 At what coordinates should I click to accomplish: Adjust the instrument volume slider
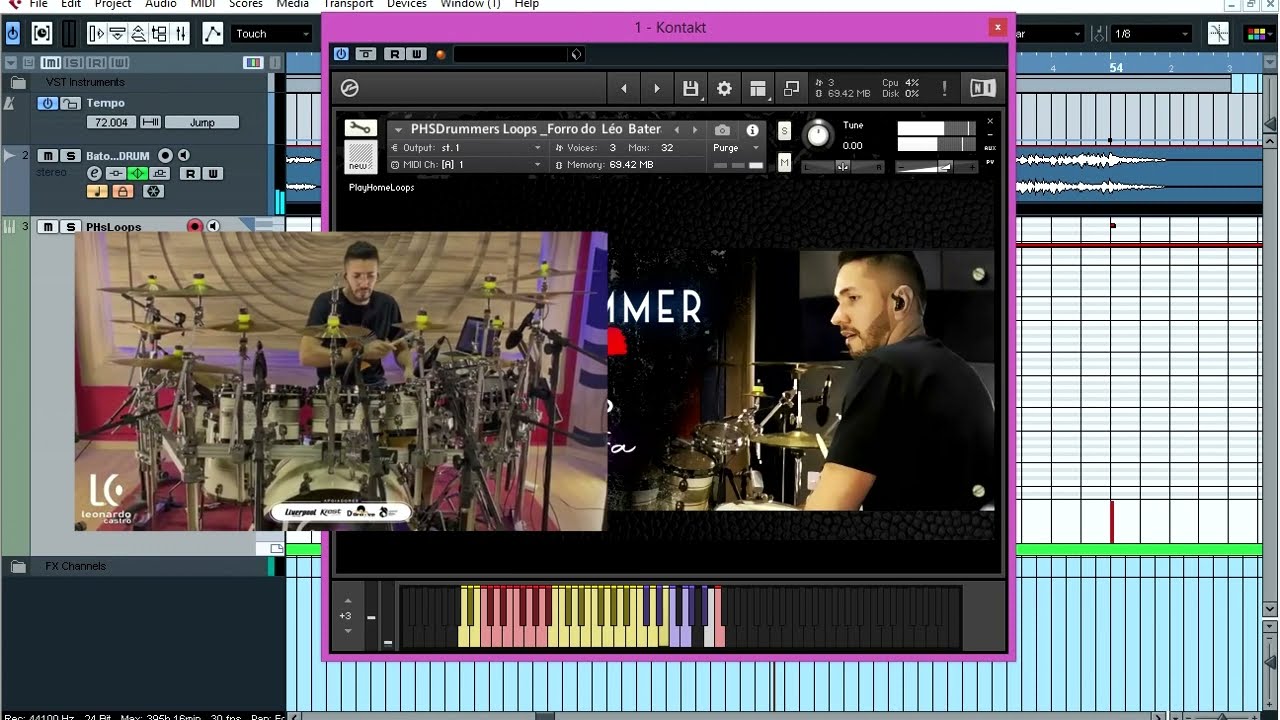(x=935, y=168)
